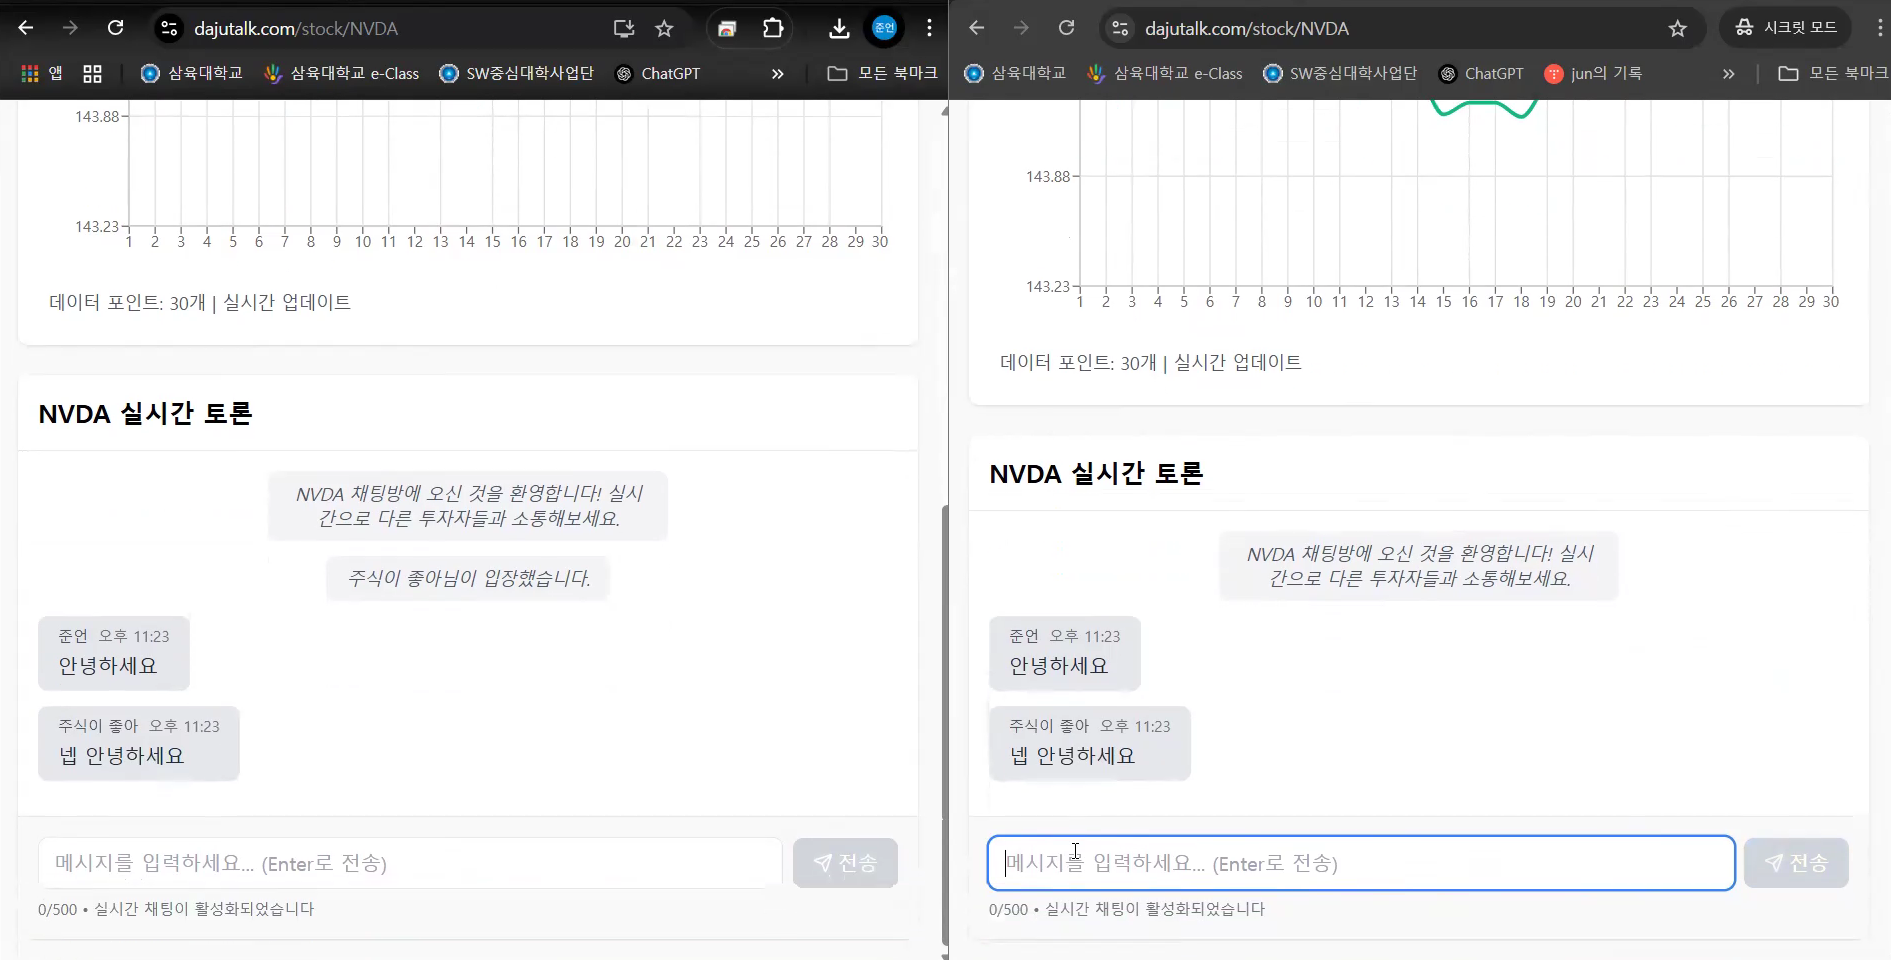
Task: Click the message input field in the left chat
Action: [410, 863]
